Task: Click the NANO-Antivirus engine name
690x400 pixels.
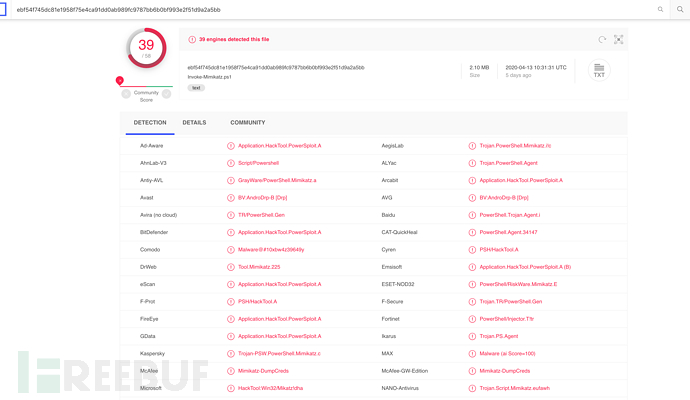Action: 400,388
